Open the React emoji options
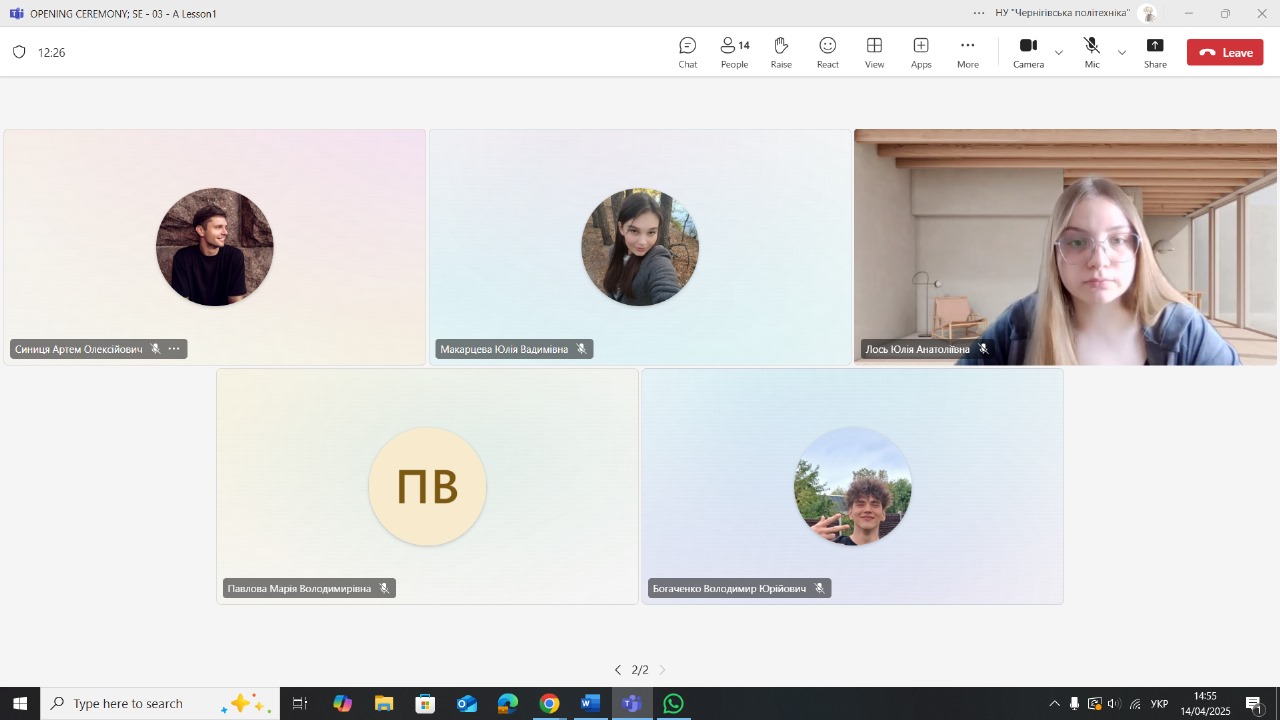 click(827, 52)
